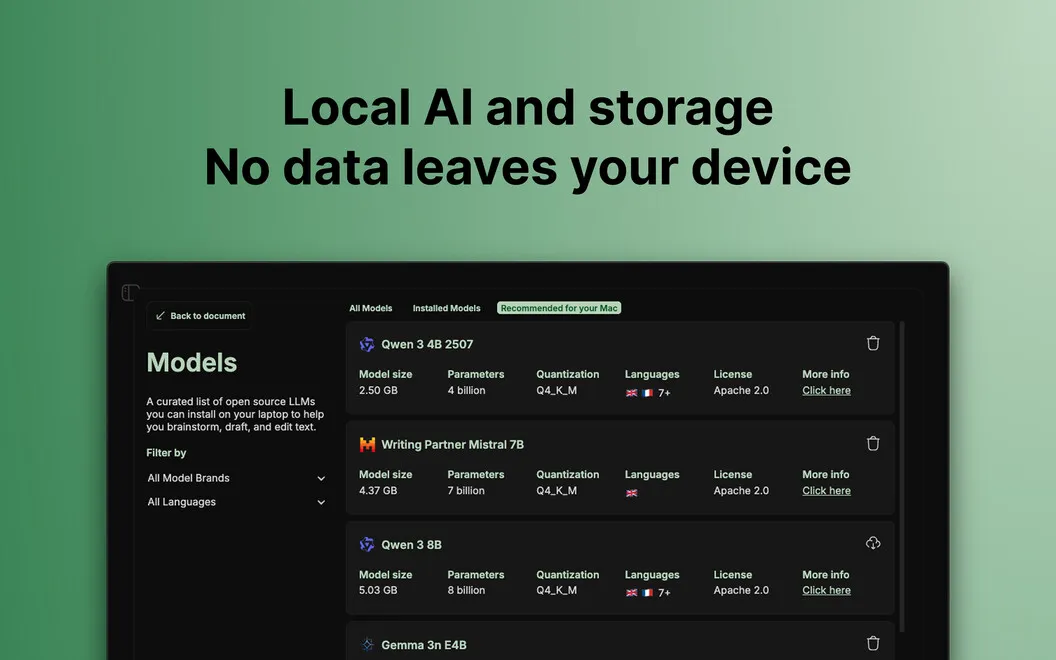
Task: Toggle the sidebar panel icon
Action: click(x=130, y=292)
